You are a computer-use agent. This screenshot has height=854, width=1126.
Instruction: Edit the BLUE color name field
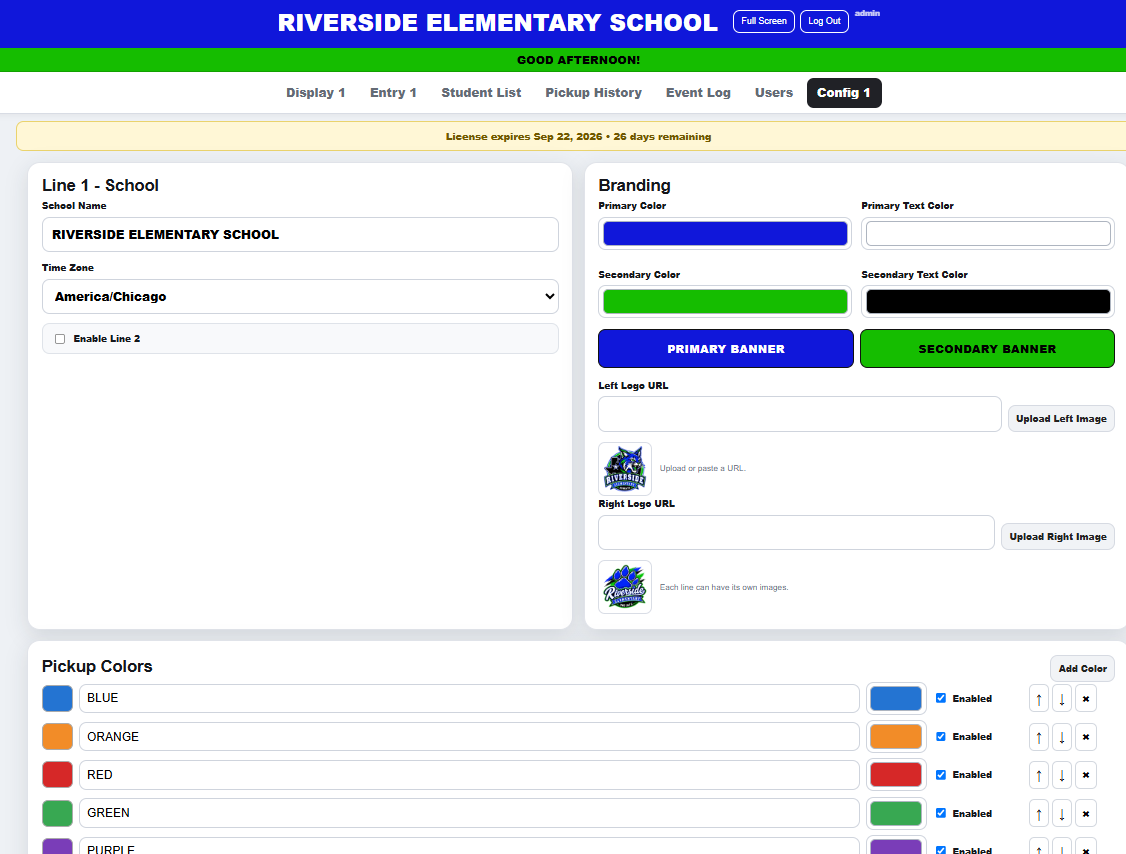coord(469,698)
